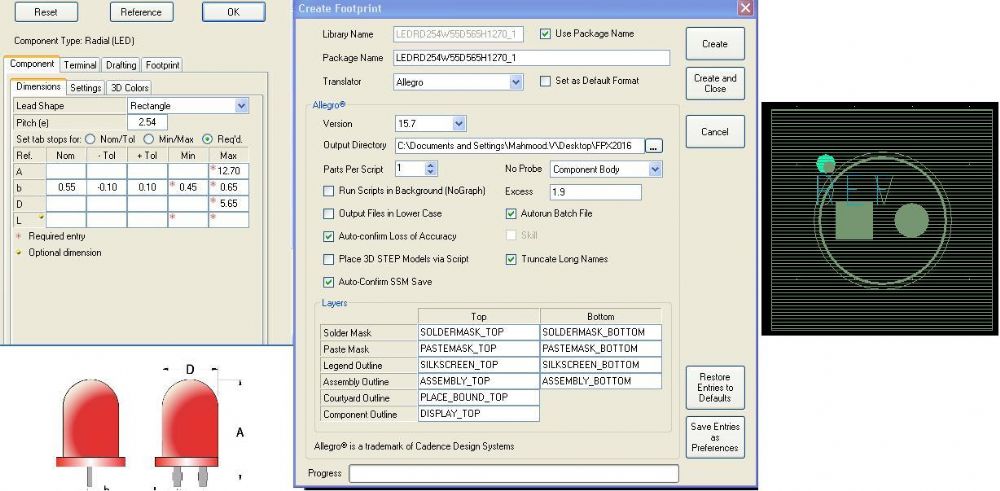Toggle the Use Package Name checkbox
This screenshot has width=1000, height=491.
click(x=546, y=34)
